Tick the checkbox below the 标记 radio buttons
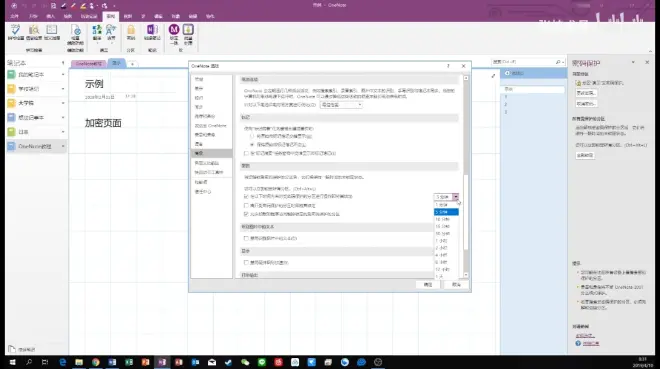The width and height of the screenshot is (660, 369). click(x=246, y=153)
